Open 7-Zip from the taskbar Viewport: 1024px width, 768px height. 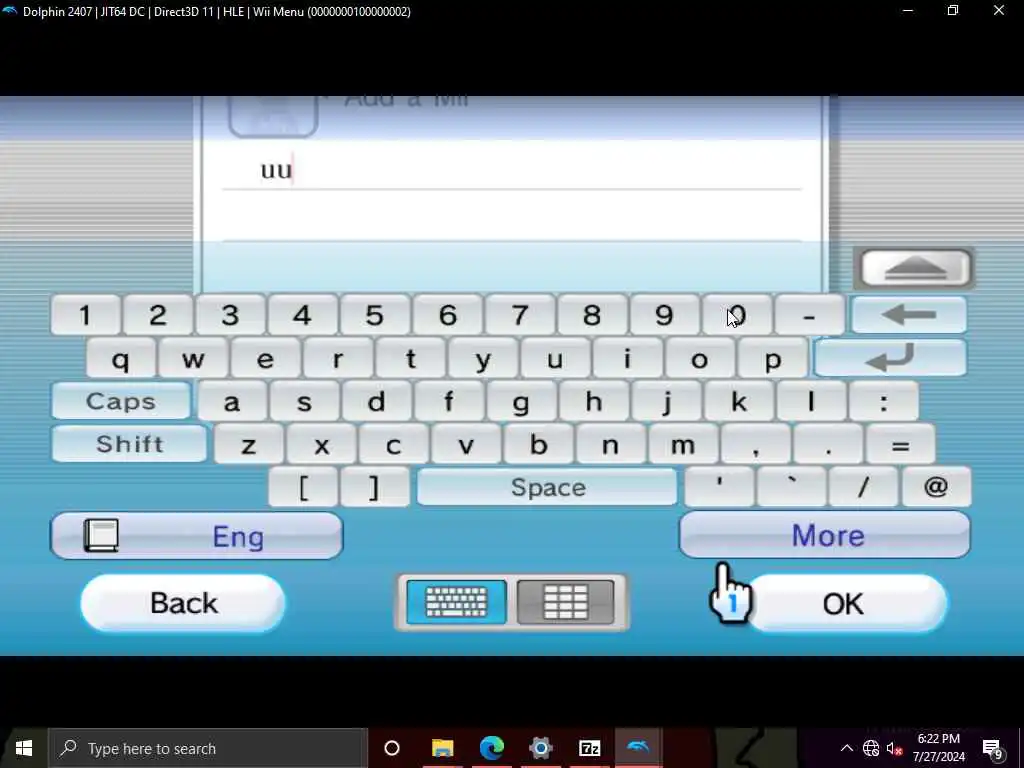point(589,748)
